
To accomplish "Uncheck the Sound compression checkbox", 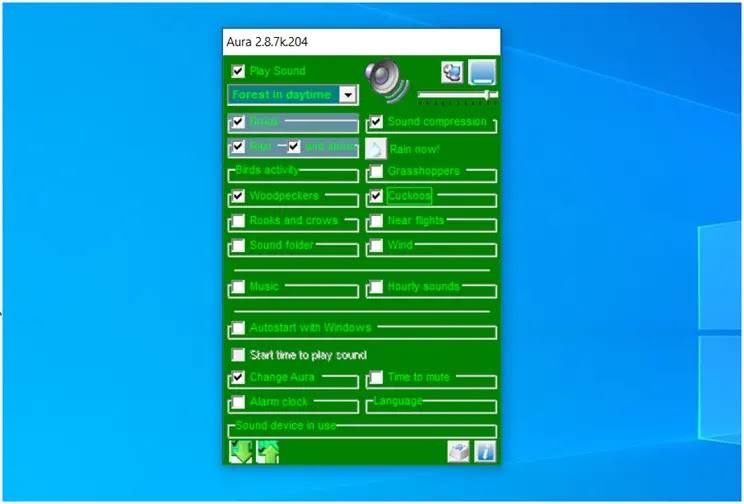I will coord(376,122).
